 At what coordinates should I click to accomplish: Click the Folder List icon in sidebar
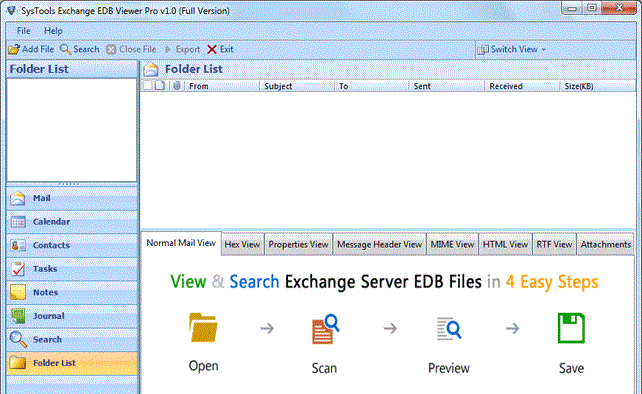point(18,363)
